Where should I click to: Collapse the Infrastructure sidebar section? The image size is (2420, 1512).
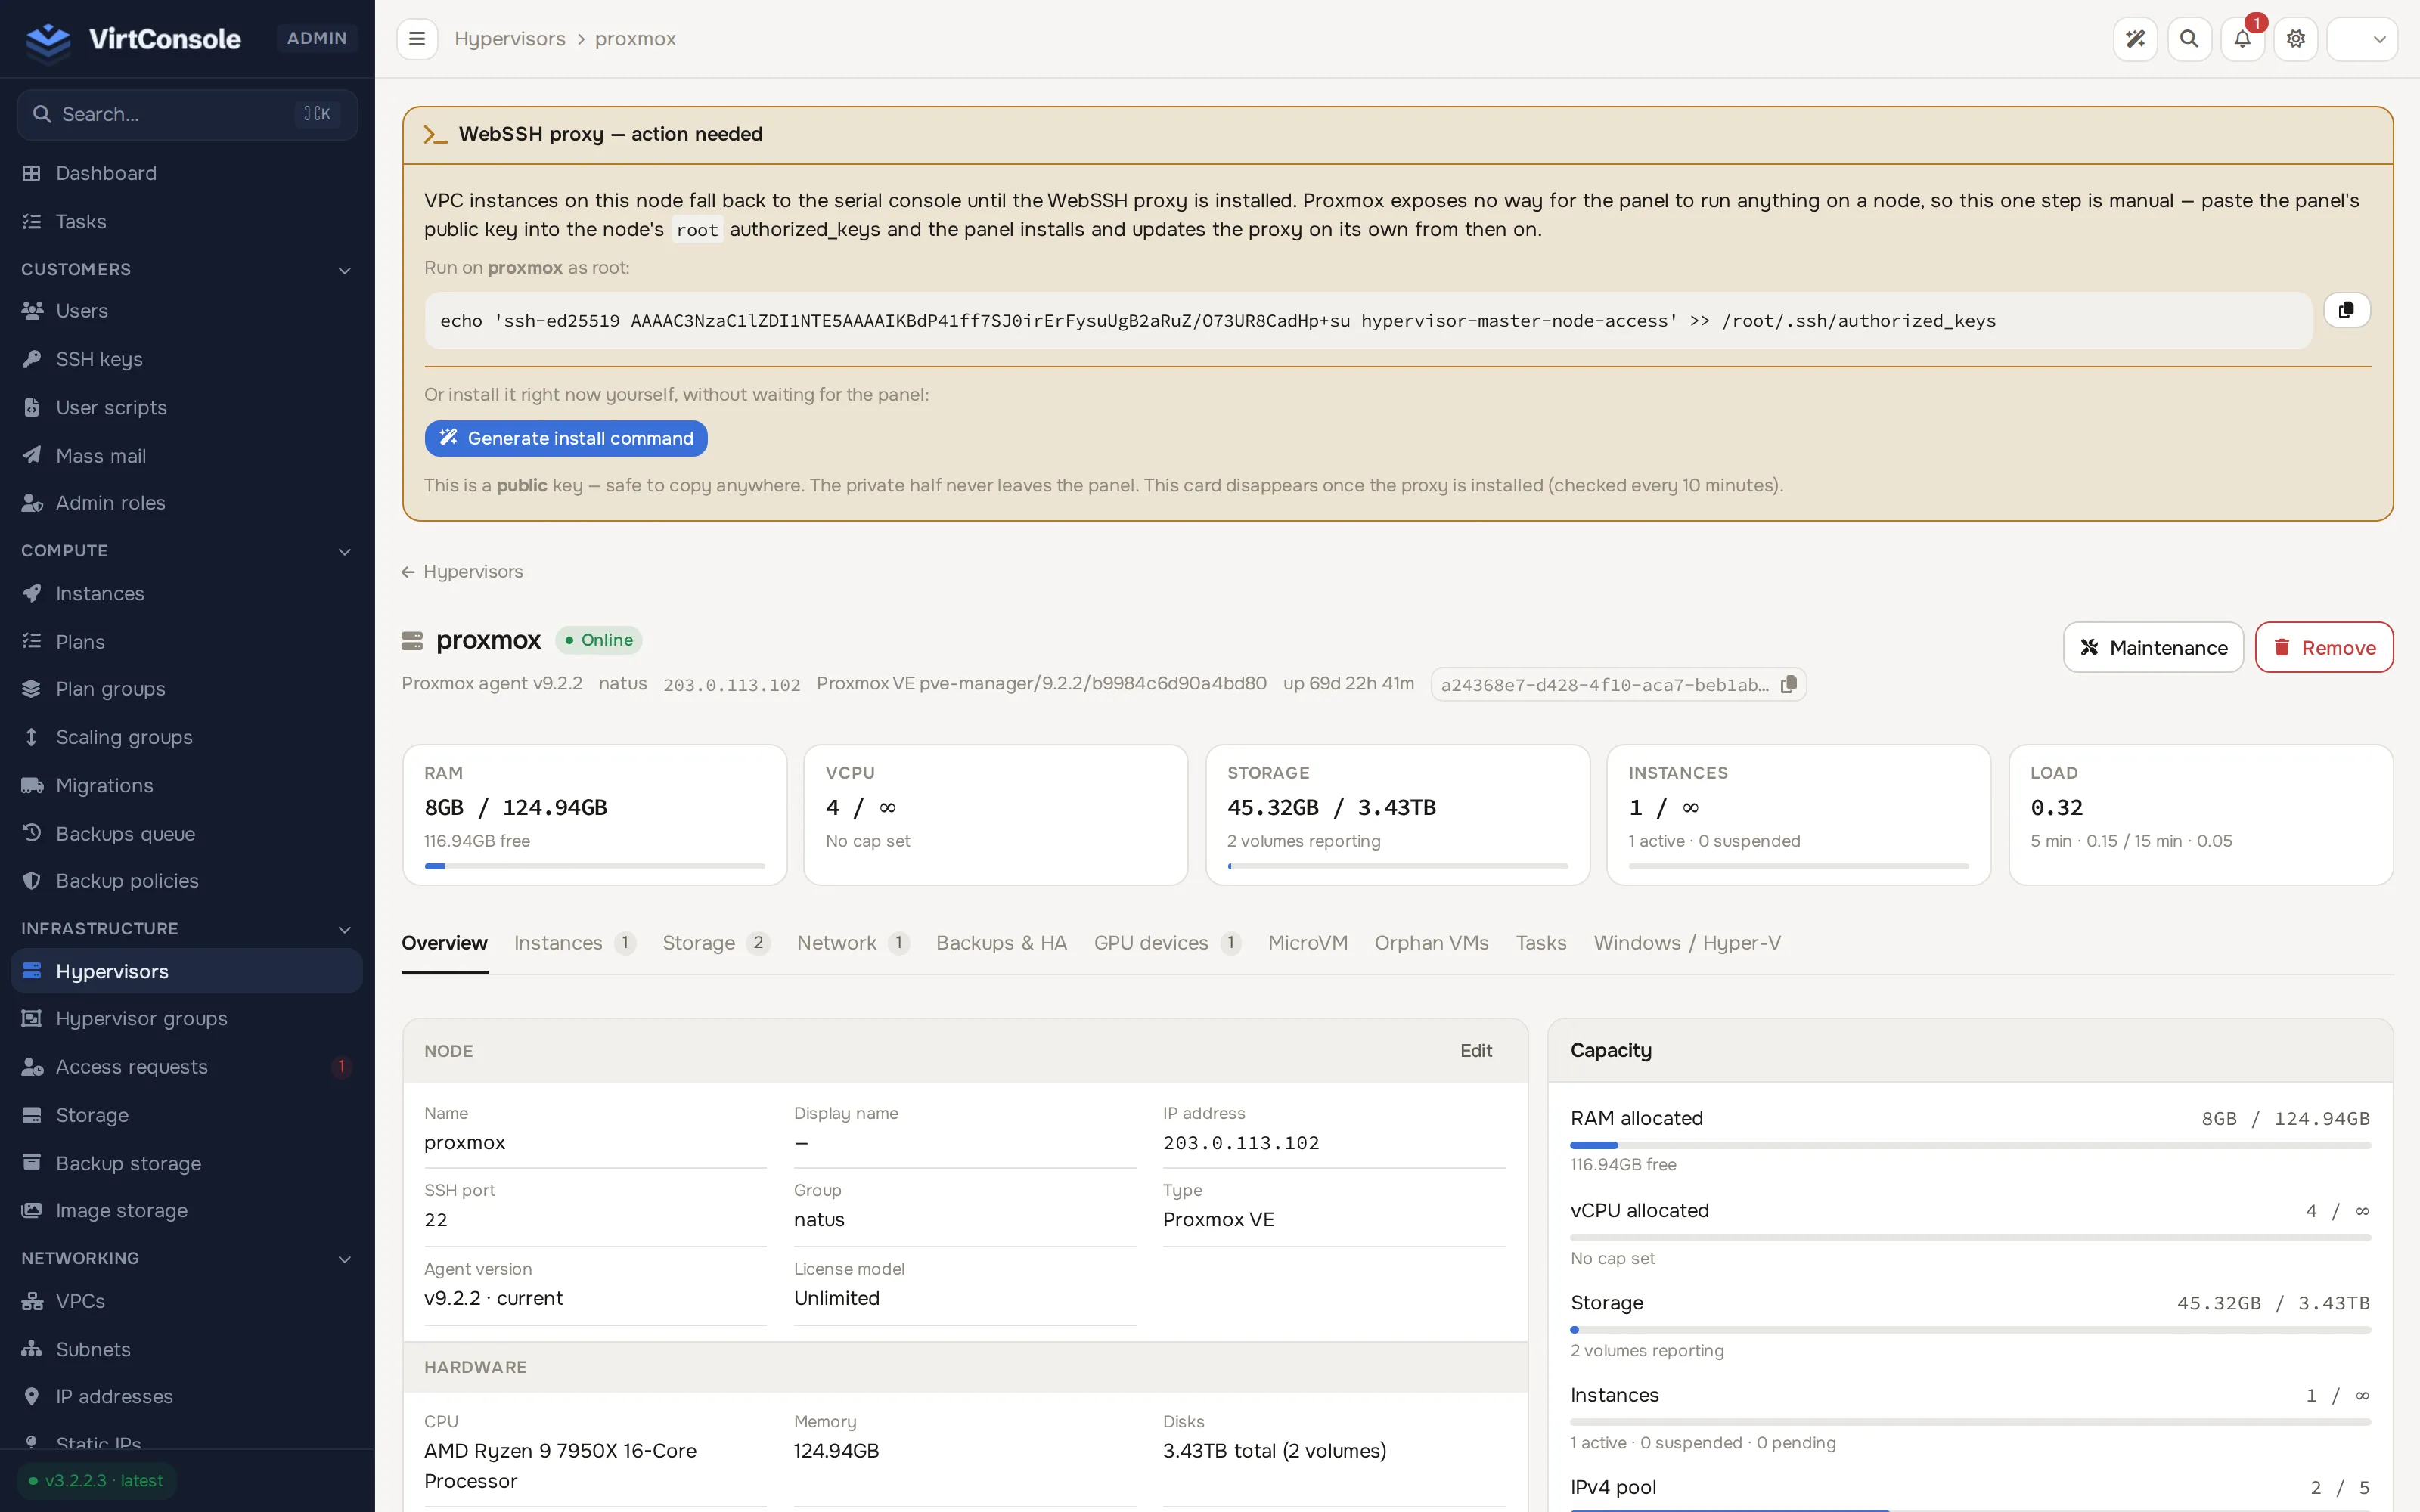pyautogui.click(x=345, y=929)
